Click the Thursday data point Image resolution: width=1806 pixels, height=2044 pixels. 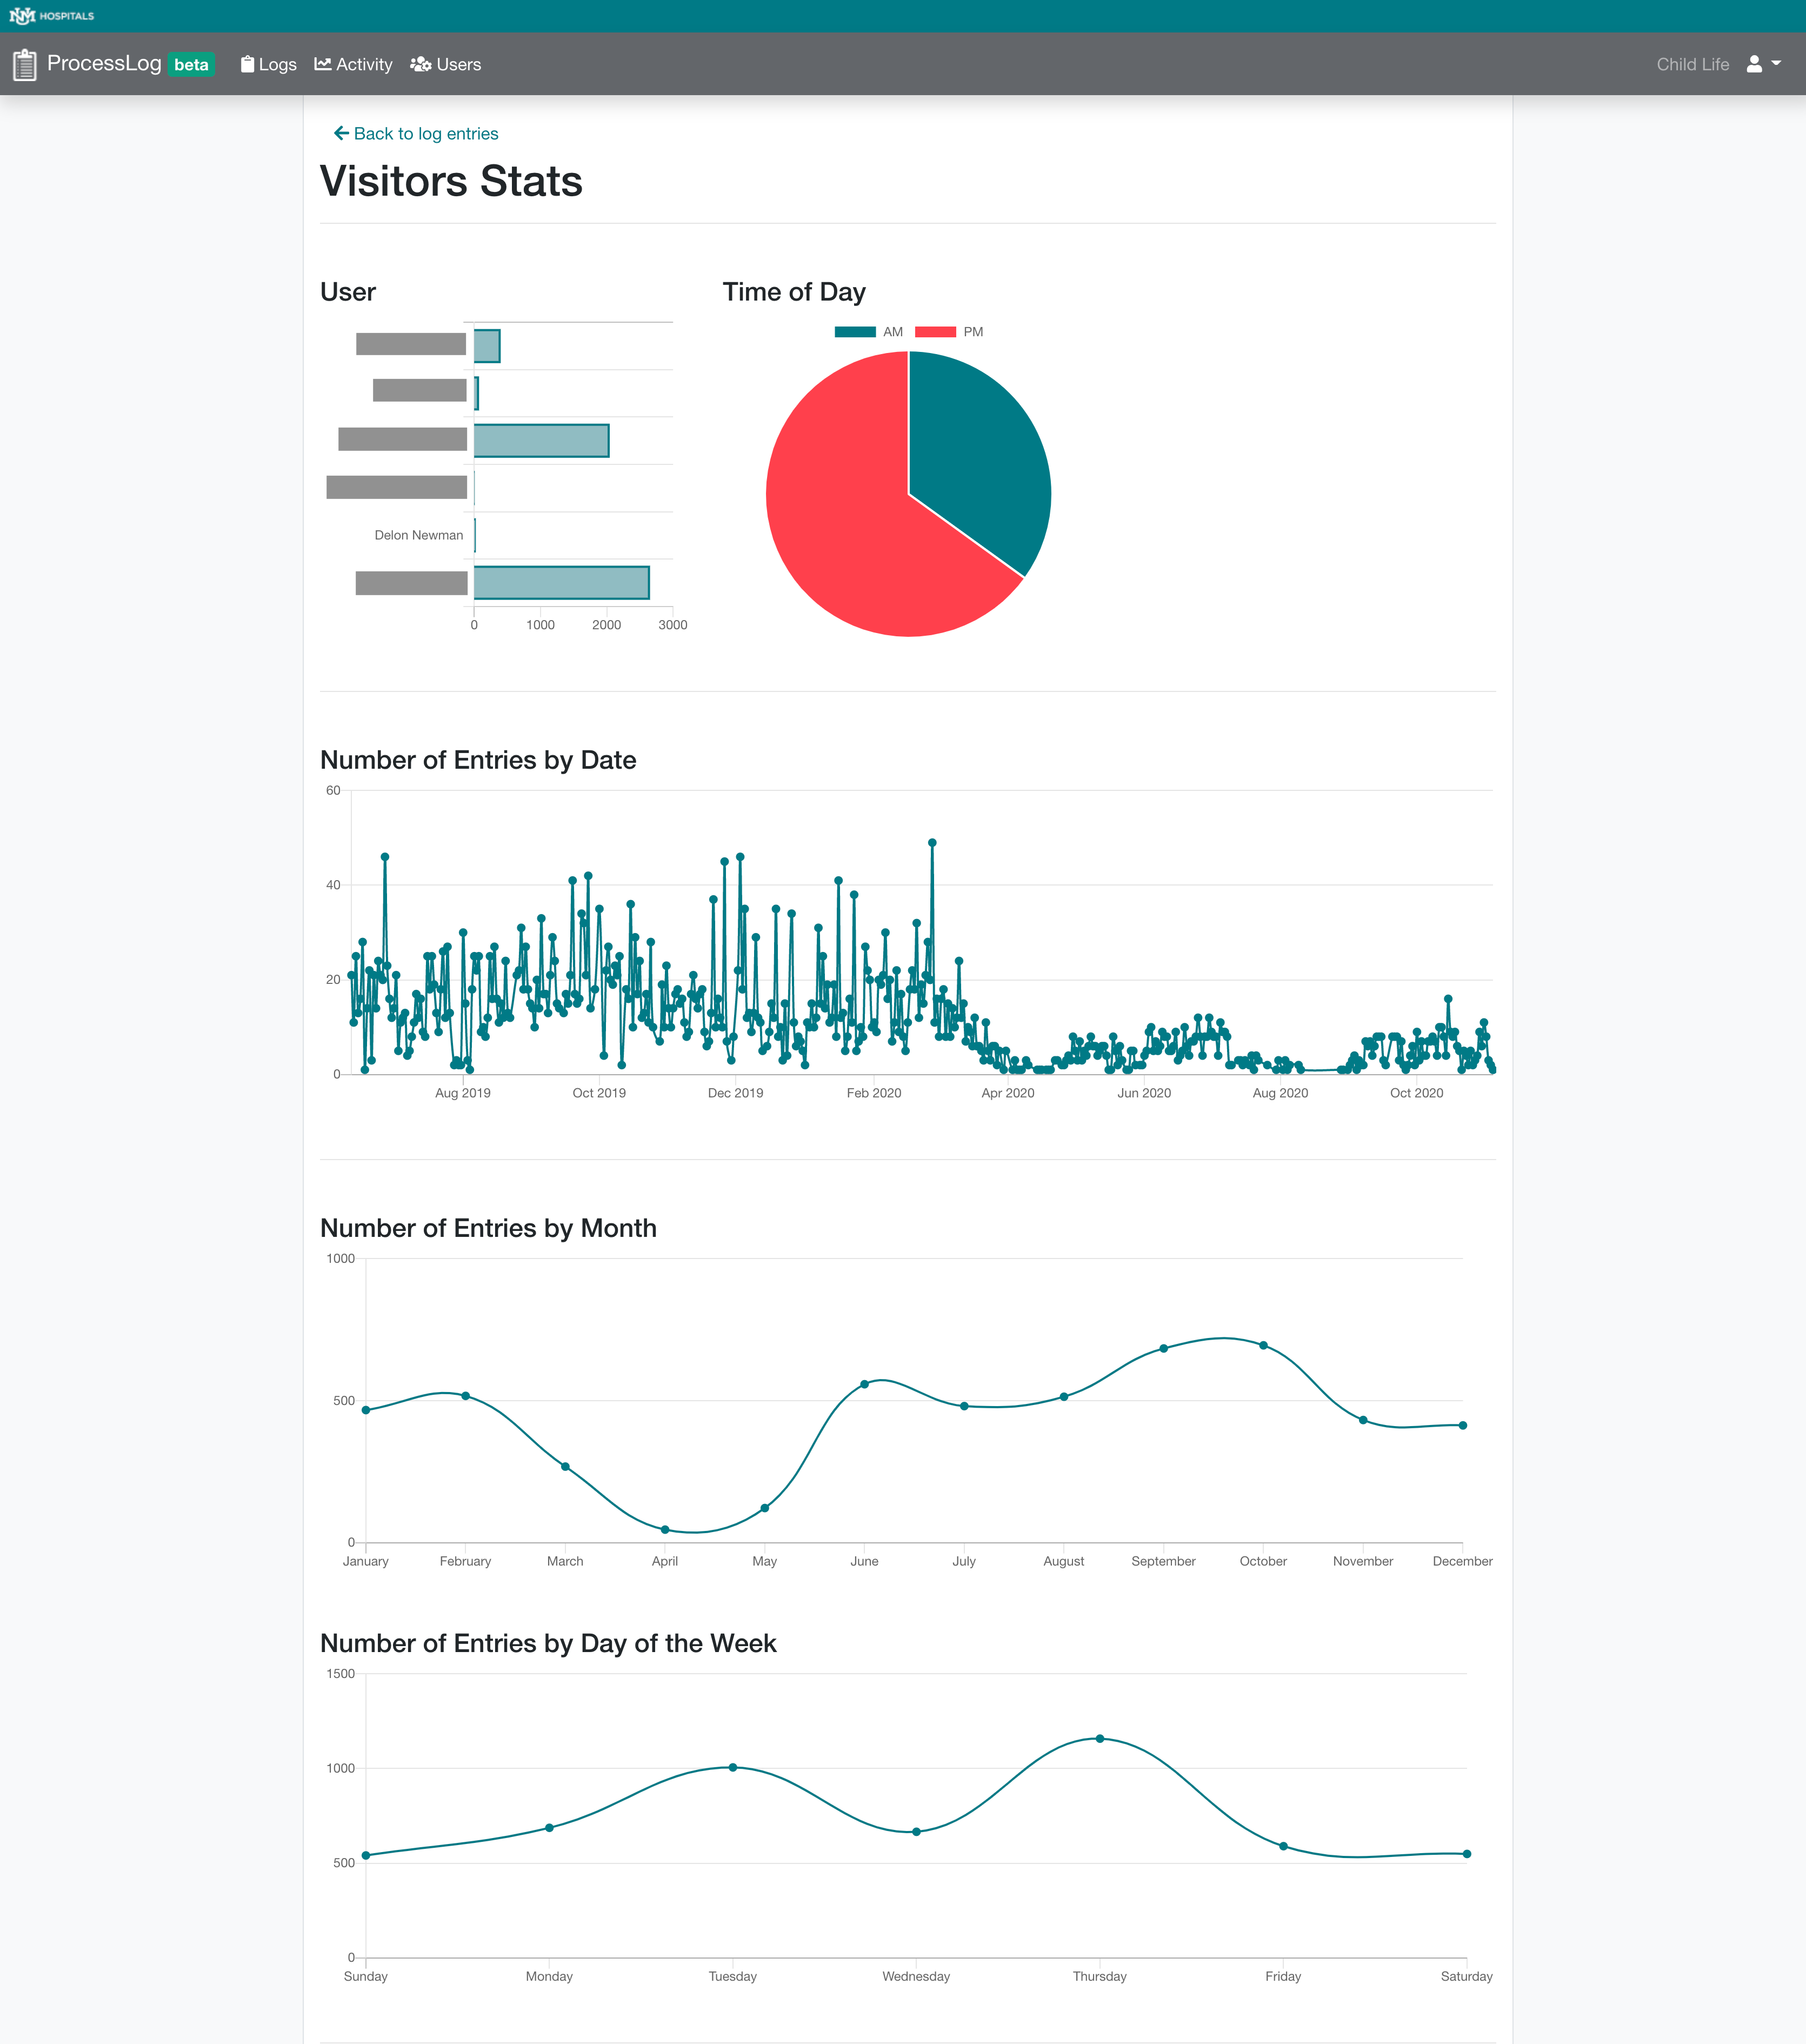click(1100, 1739)
